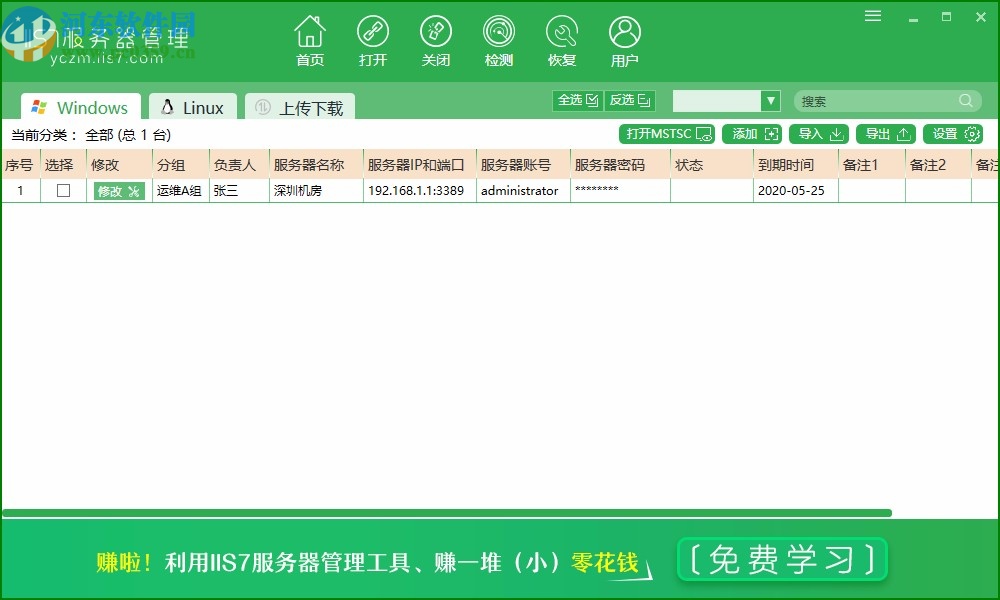Launch remote desktop via 打开MSTSC
The image size is (1000, 600).
[x=666, y=133]
